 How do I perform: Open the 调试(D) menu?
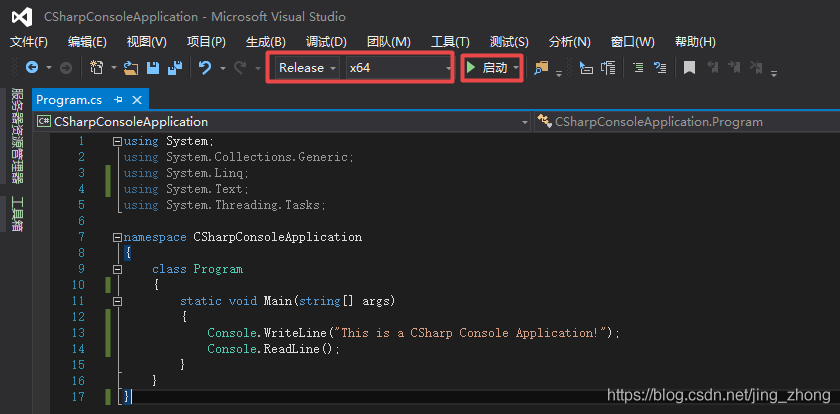coord(326,42)
